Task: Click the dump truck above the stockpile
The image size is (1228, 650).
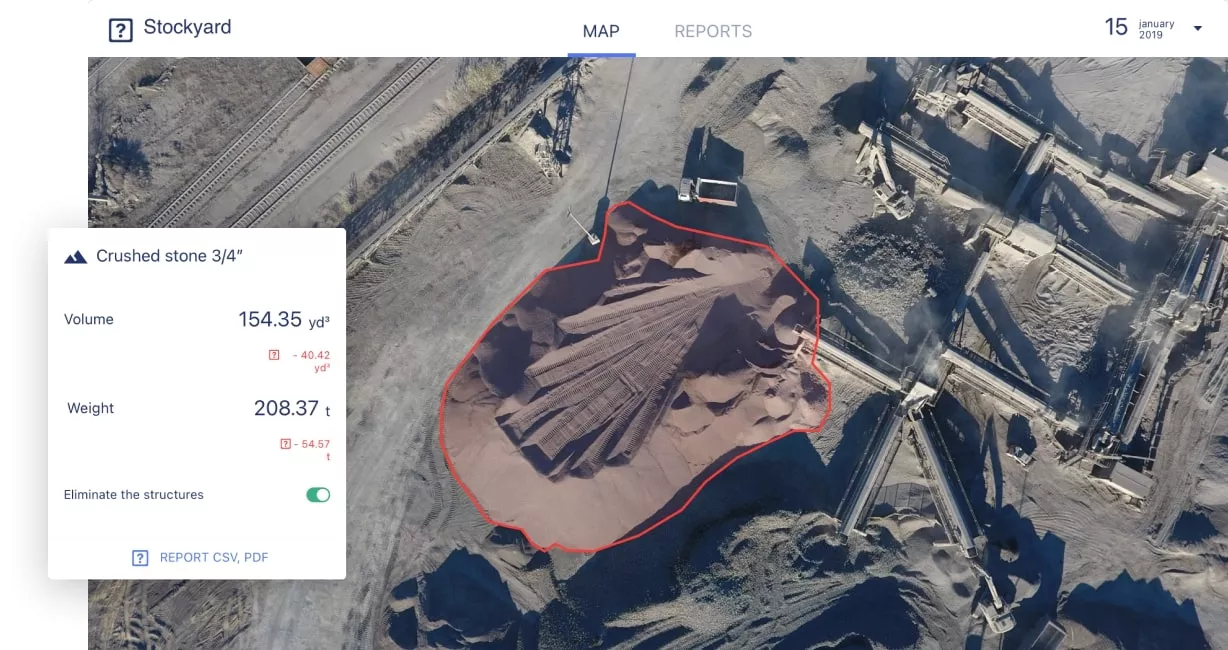Action: click(x=709, y=188)
